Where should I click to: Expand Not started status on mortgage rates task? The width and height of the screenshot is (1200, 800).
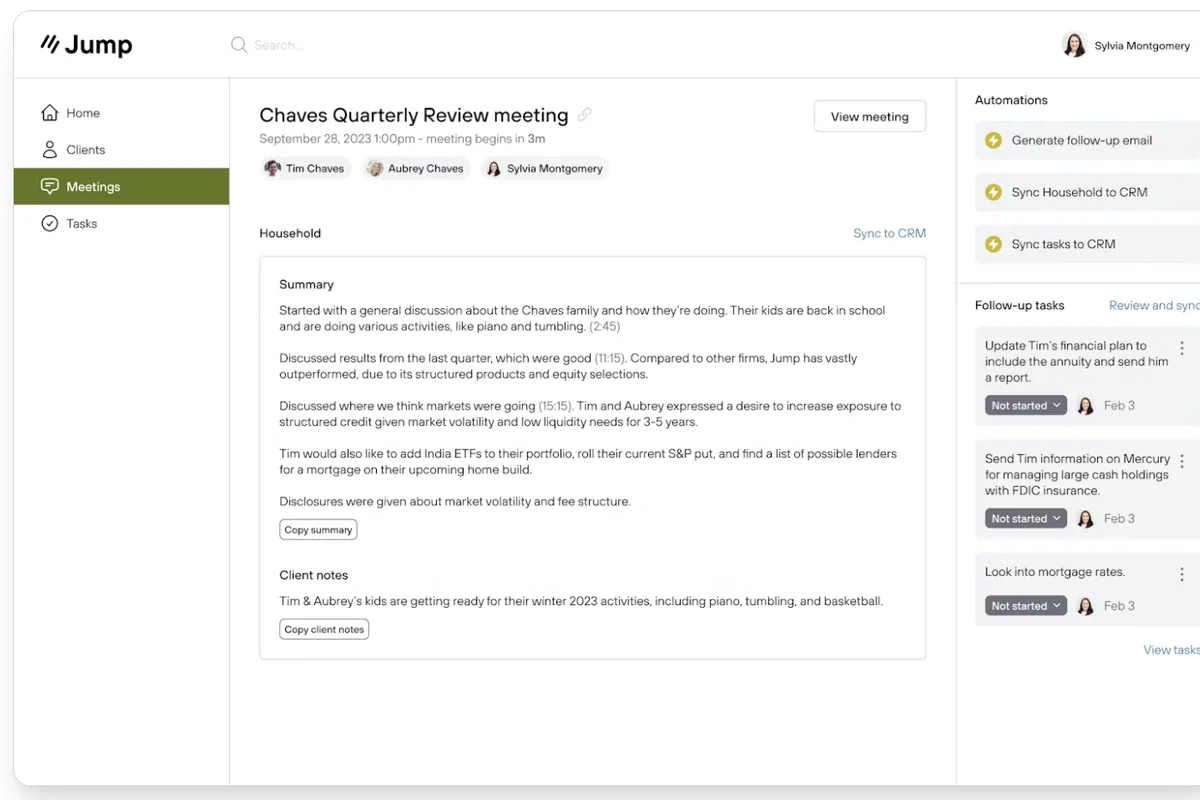coord(1026,606)
